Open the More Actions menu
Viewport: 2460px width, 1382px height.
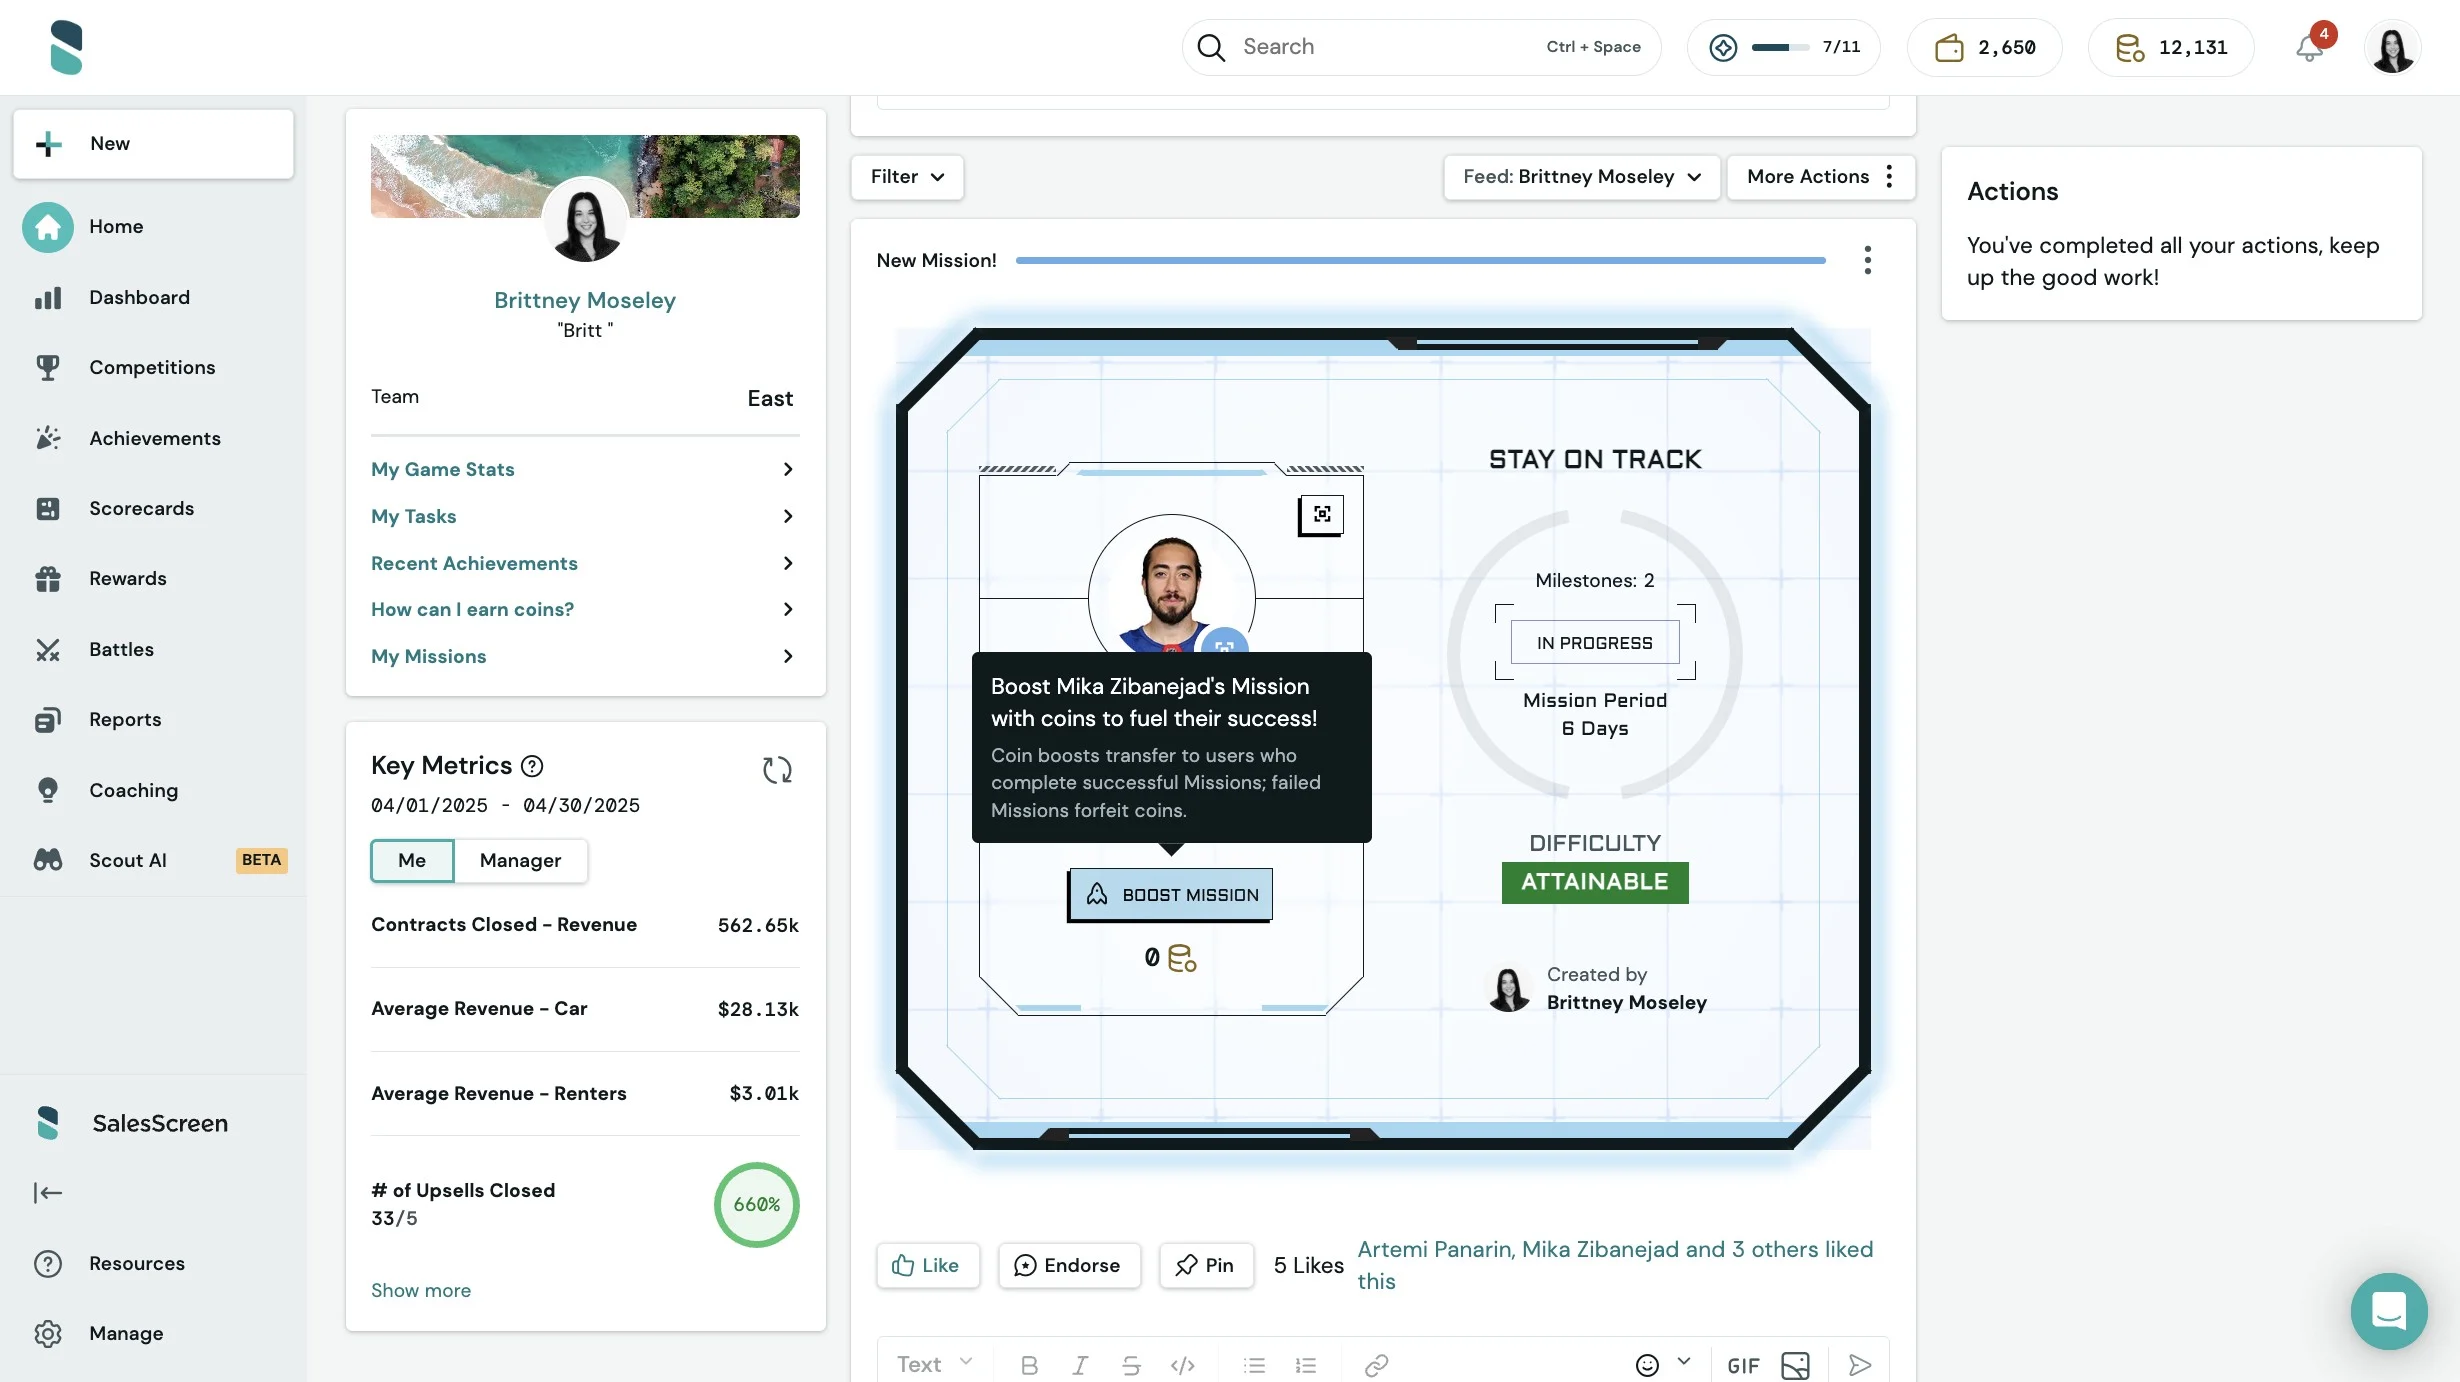tap(1821, 177)
